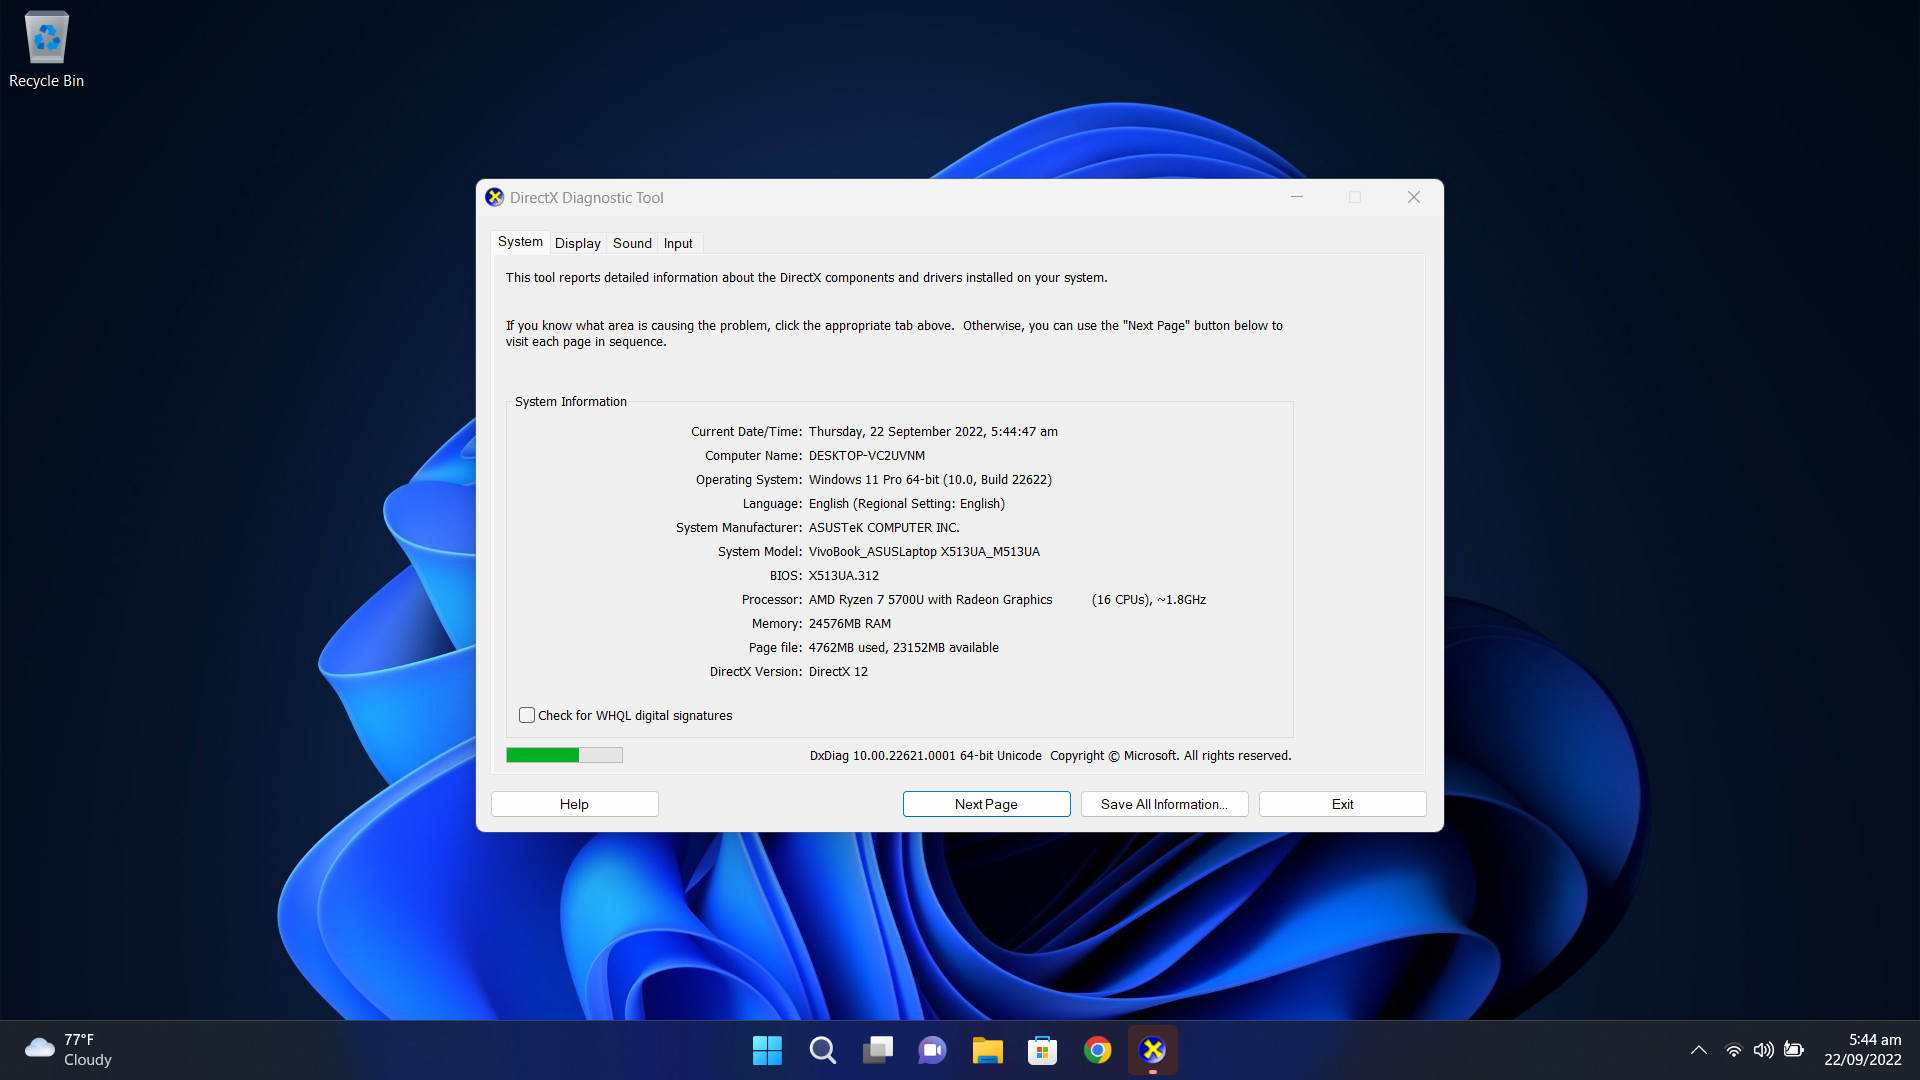This screenshot has width=1920, height=1080.
Task: Go to the Next Page button
Action: pos(986,804)
